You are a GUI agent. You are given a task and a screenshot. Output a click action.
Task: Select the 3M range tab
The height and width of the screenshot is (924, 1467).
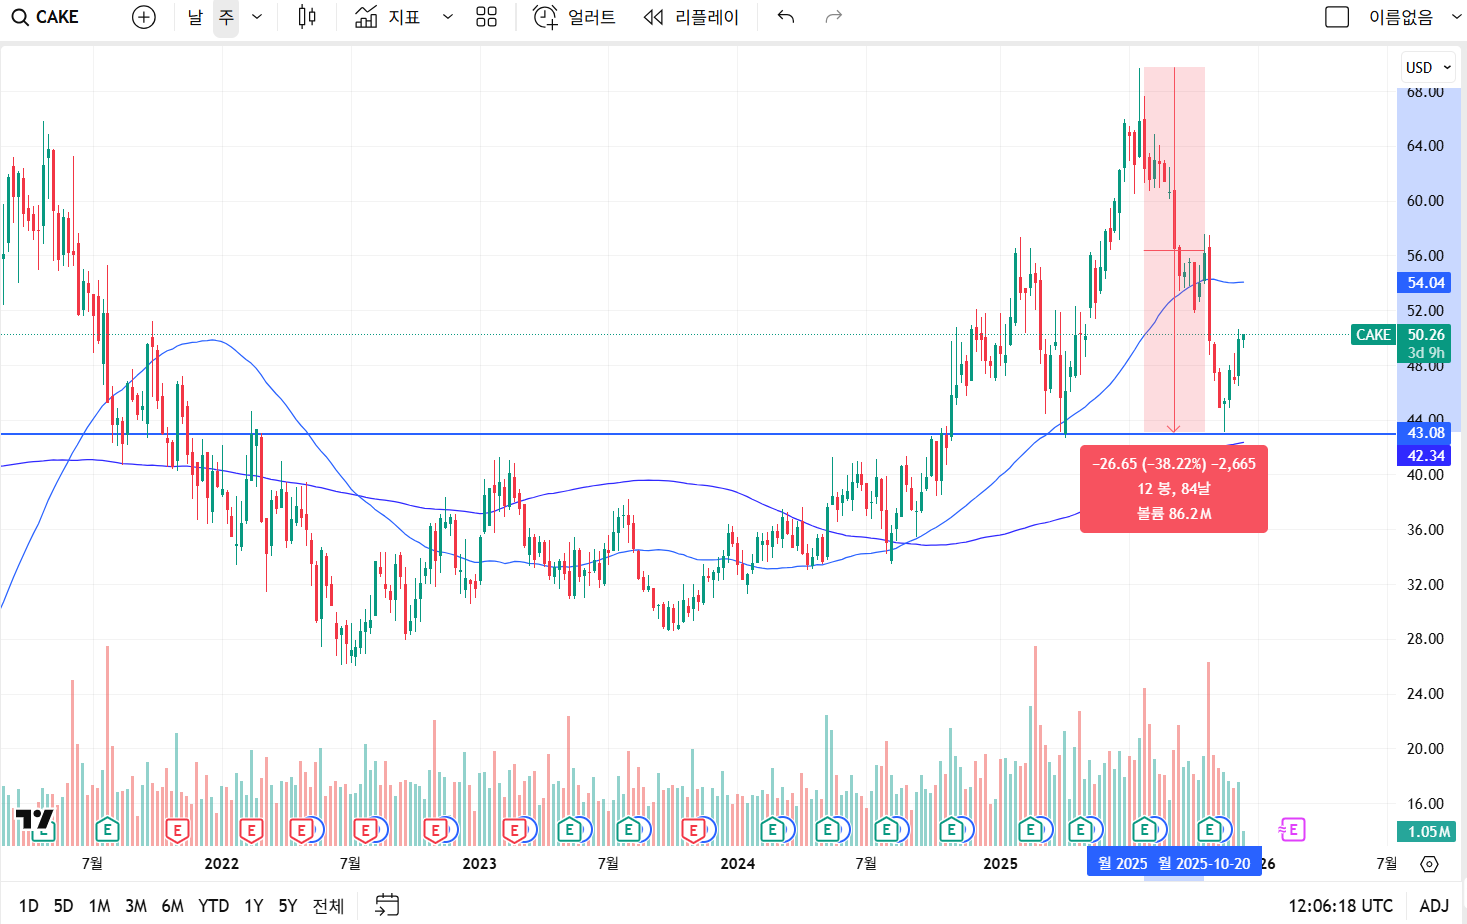tap(136, 905)
